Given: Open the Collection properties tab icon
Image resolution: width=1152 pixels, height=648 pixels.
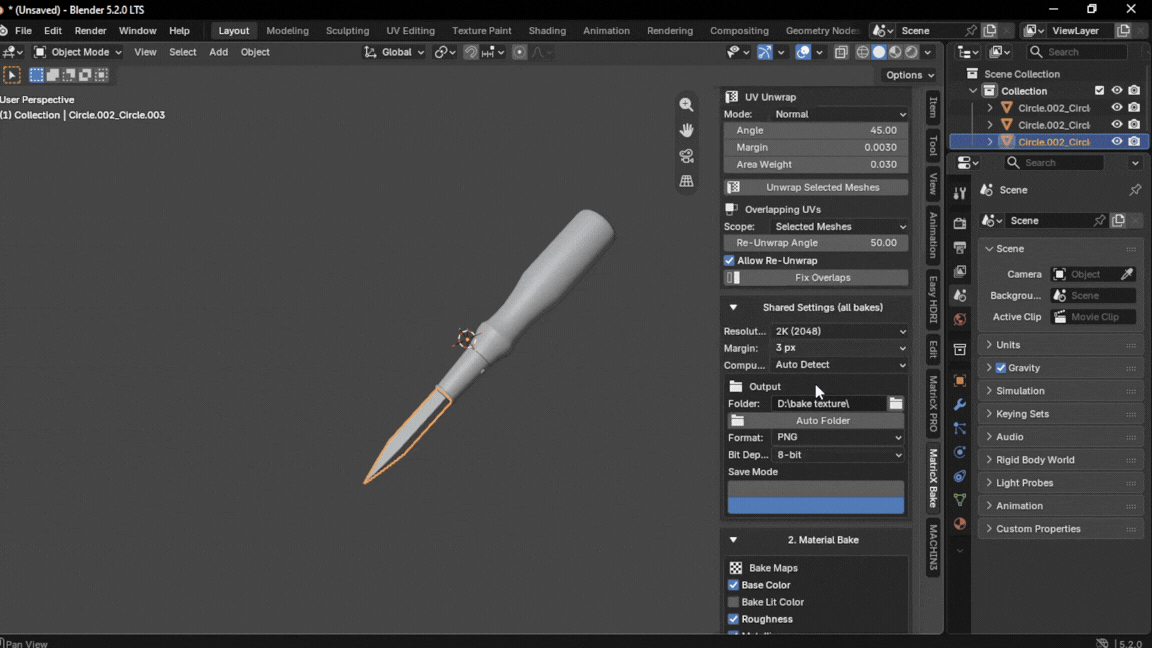Looking at the screenshot, I should click(960, 350).
